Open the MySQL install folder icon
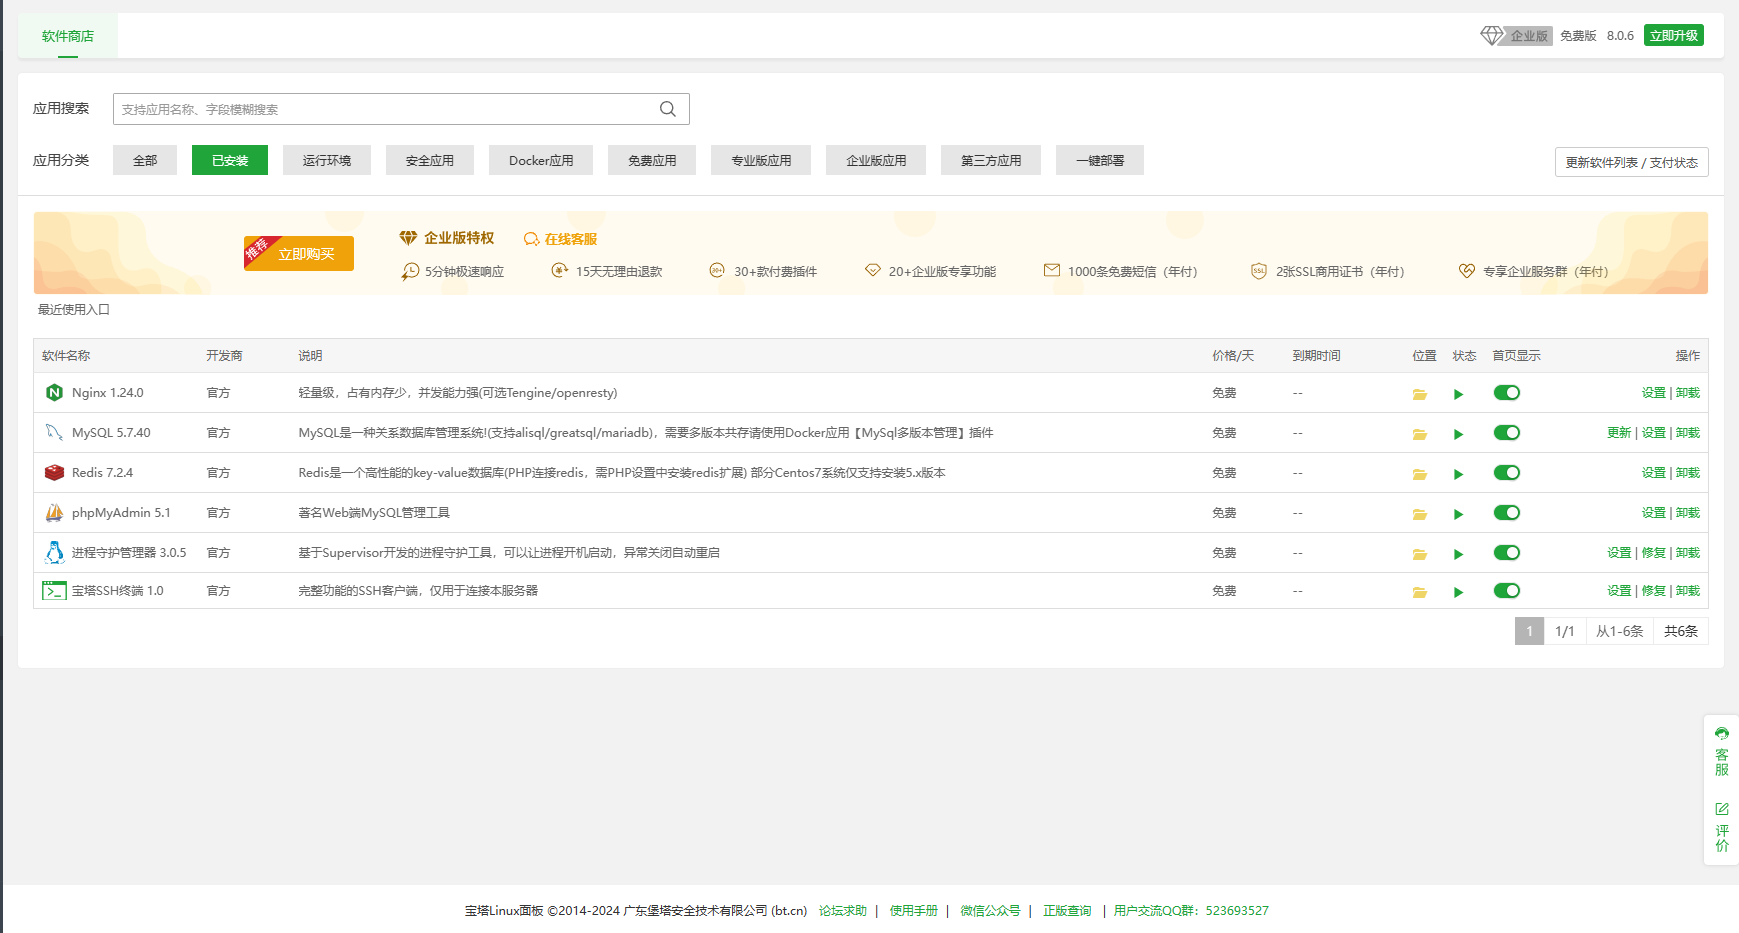Screen dimensions: 1739x933 (x=1419, y=434)
